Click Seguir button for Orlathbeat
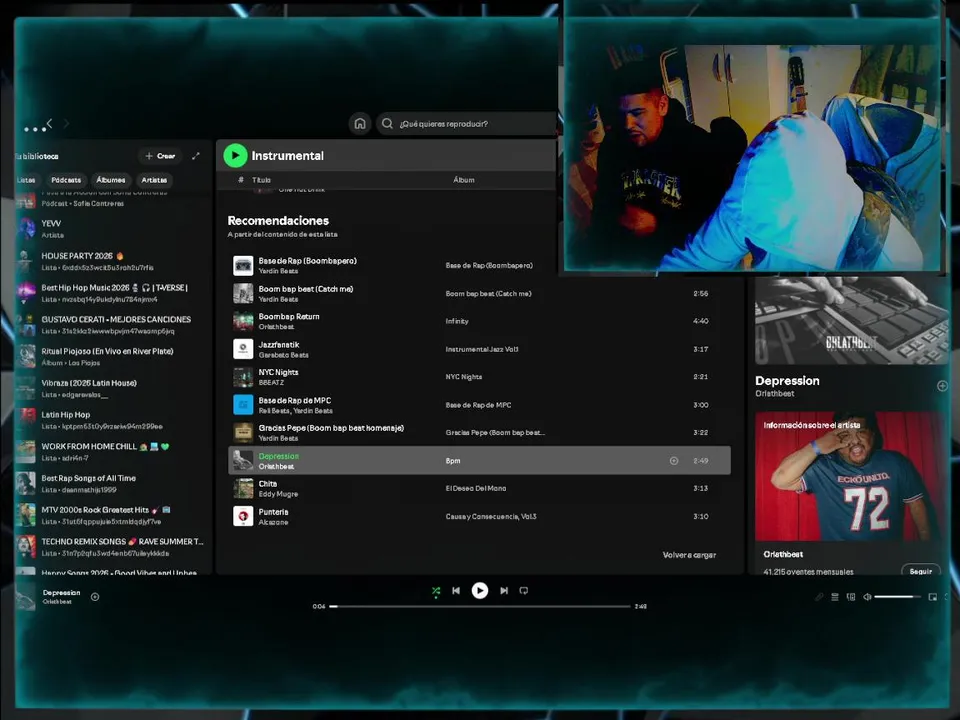 point(920,571)
